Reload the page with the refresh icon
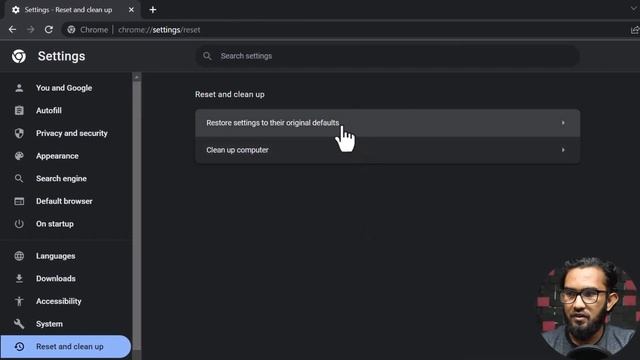This screenshot has height=360, width=640. coord(49,29)
